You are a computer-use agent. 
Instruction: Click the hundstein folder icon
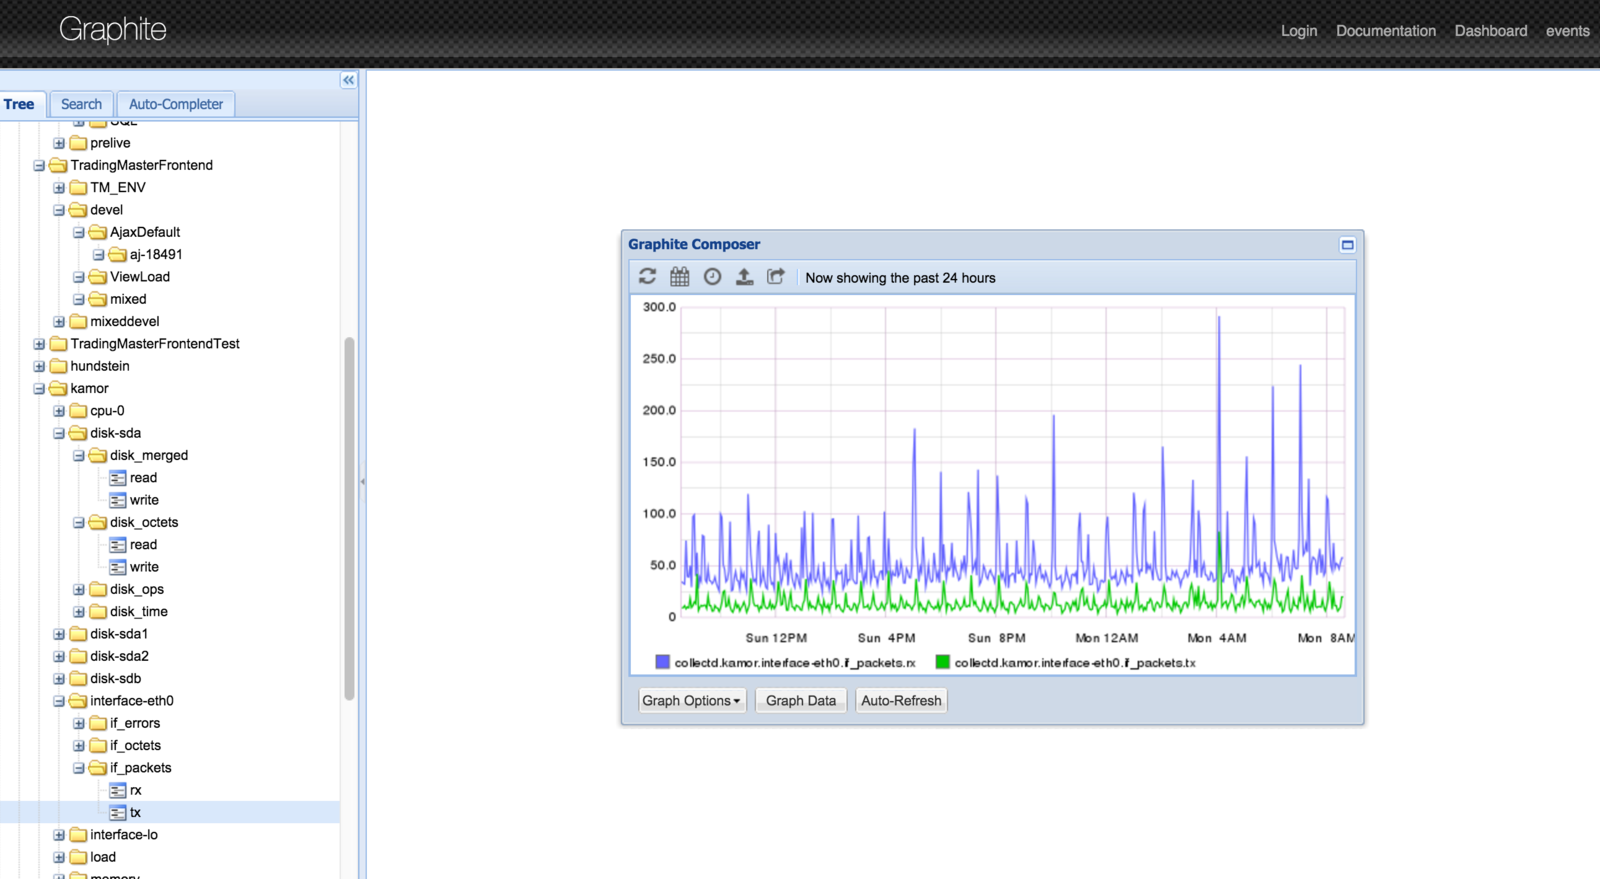coord(58,366)
